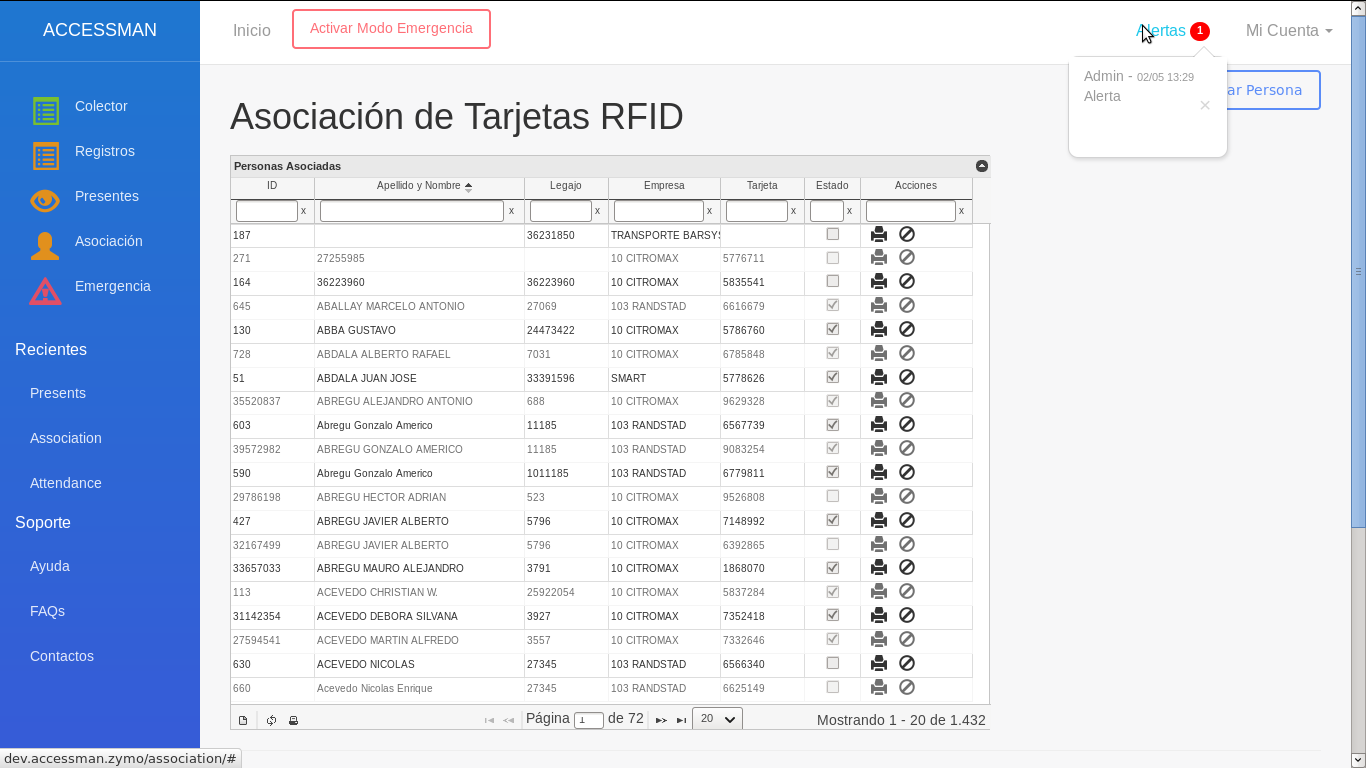Viewport: 1366px width, 768px height.
Task: Jump to last page of the grid
Action: click(681, 720)
